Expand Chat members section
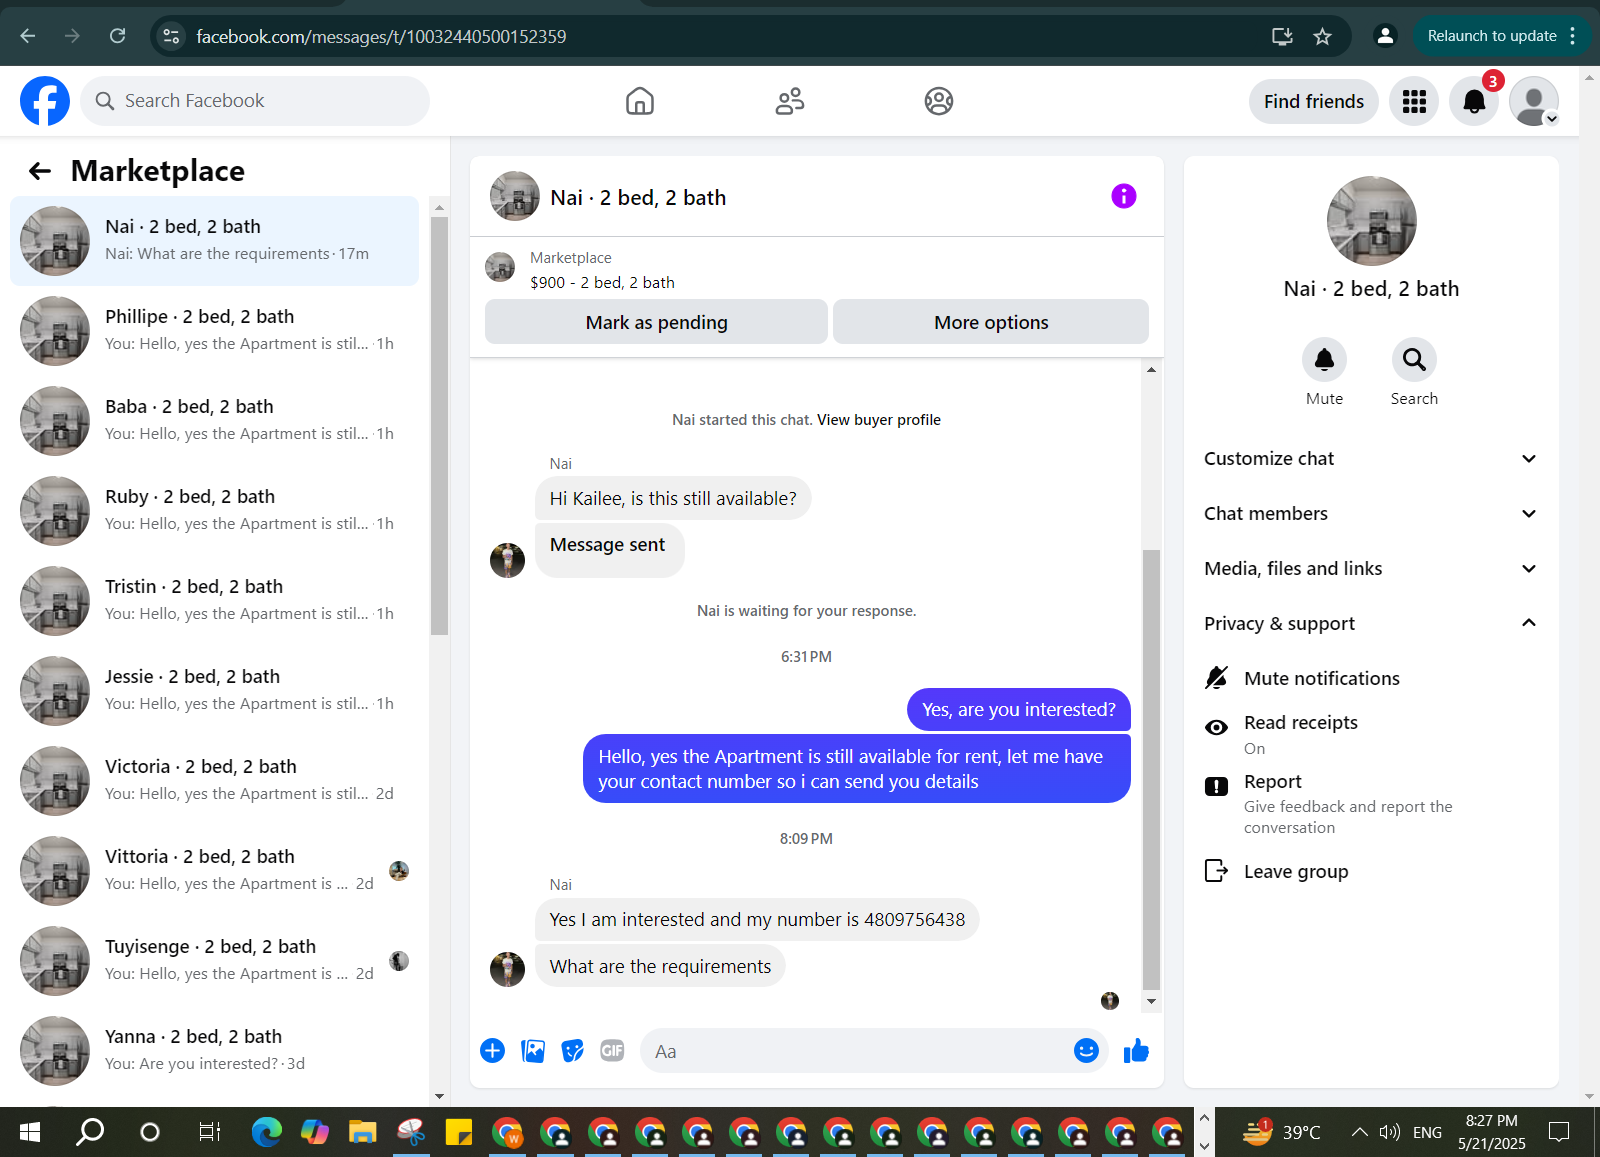 click(1372, 514)
